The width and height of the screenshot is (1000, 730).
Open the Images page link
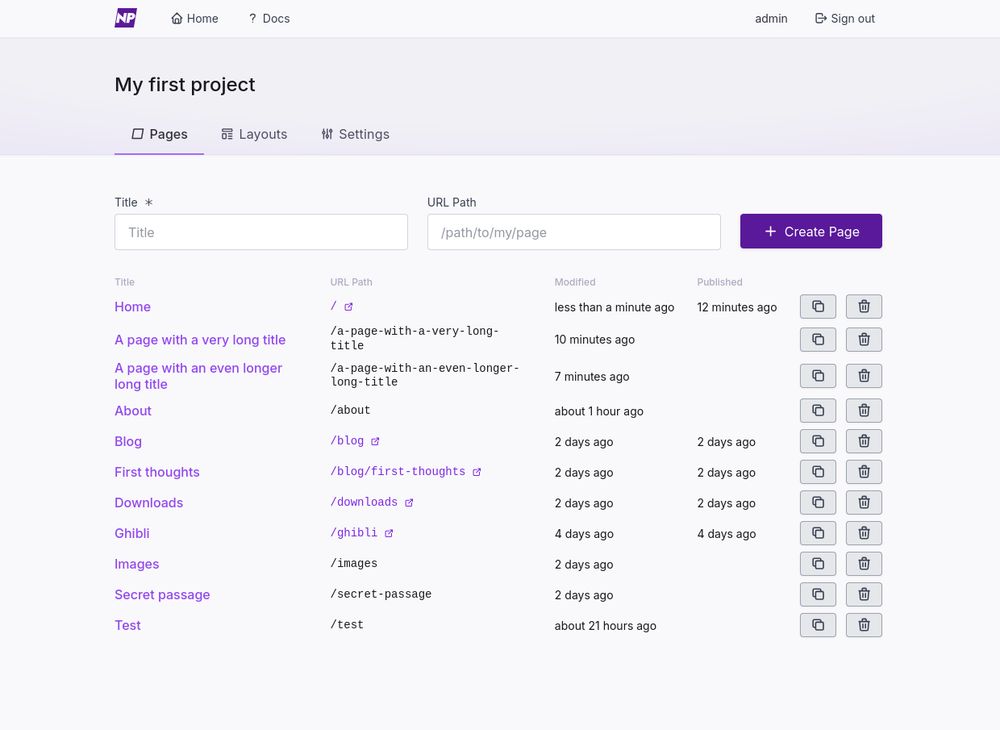[137, 564]
